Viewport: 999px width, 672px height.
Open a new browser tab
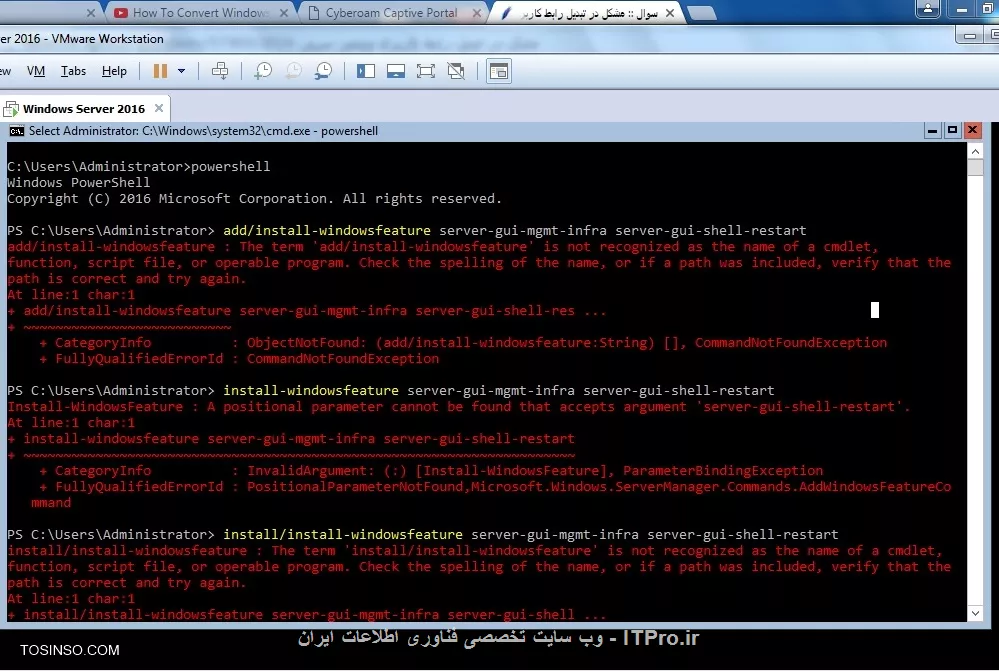[x=702, y=13]
